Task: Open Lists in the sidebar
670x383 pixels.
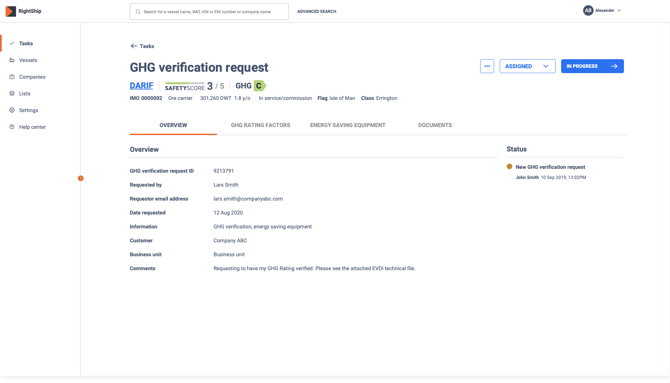Action: [24, 94]
